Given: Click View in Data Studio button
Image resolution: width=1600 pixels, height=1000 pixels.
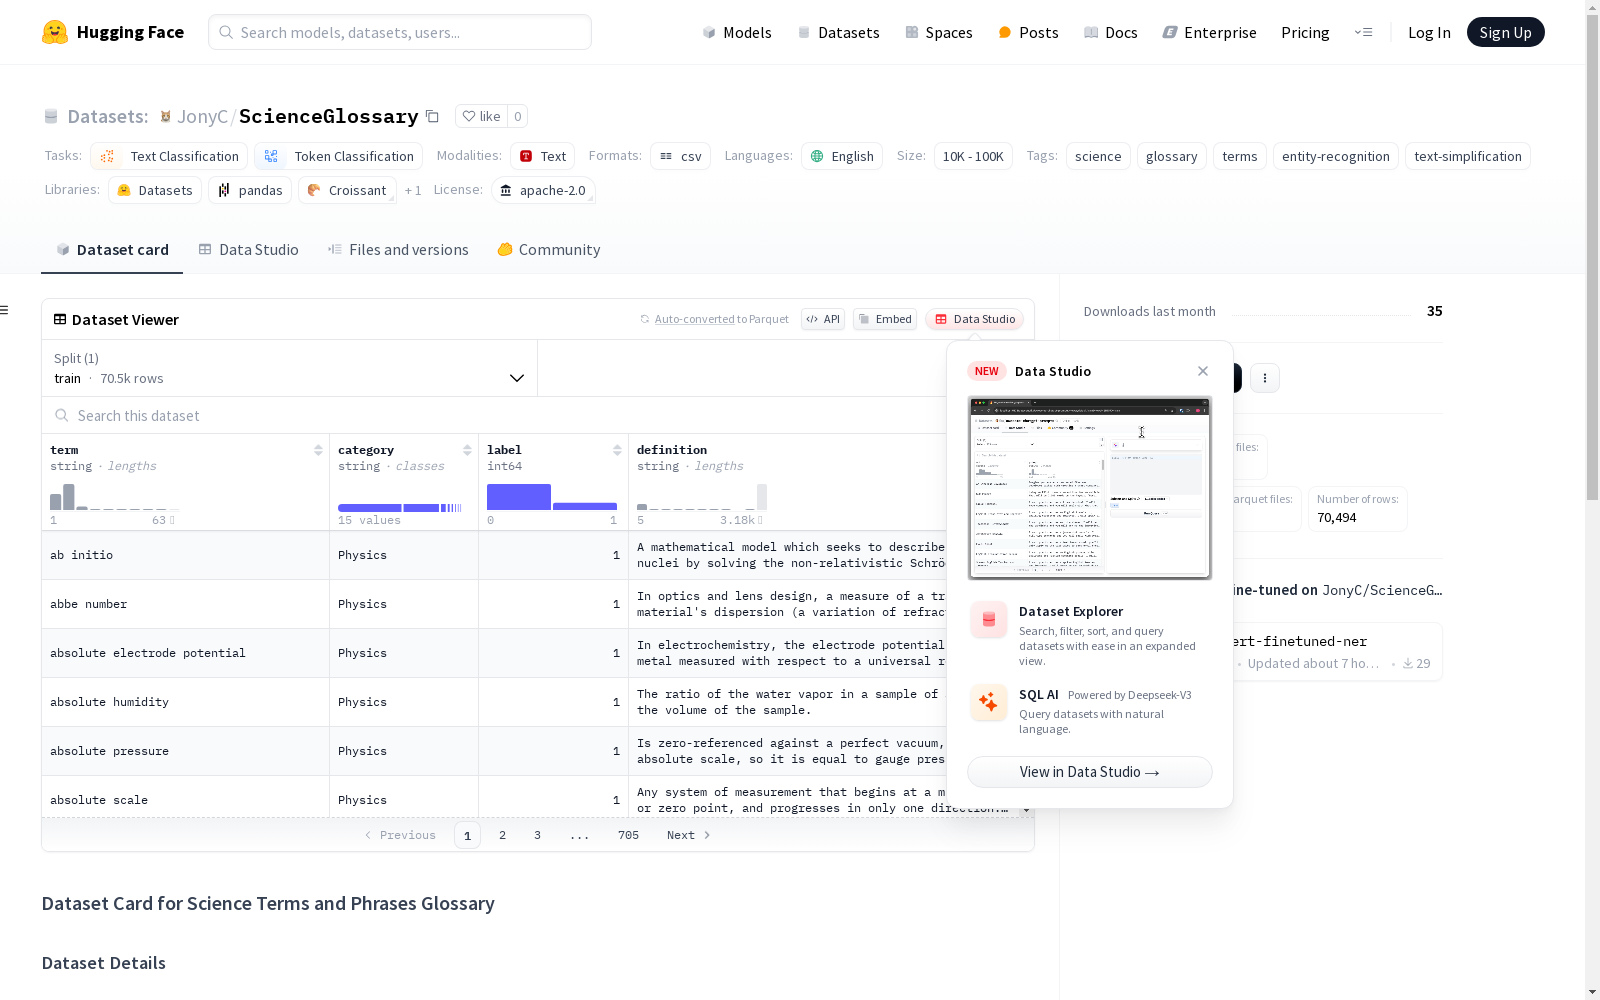Looking at the screenshot, I should [x=1090, y=772].
